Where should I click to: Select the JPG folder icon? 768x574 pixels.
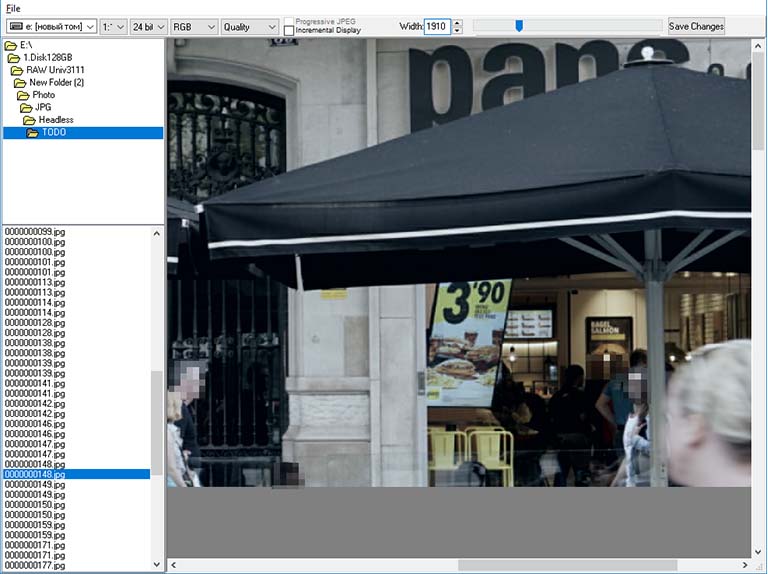pos(27,107)
